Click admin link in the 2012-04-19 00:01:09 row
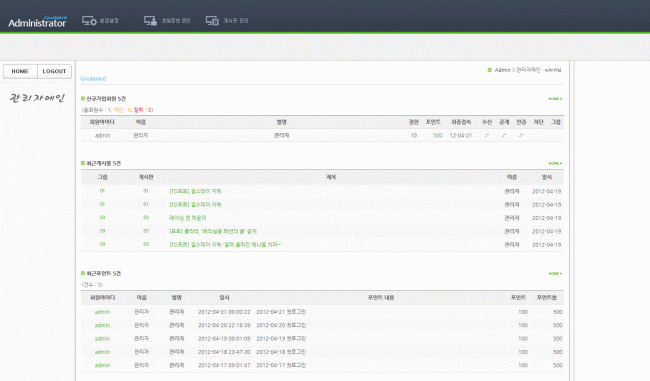The height and width of the screenshot is (381, 650). click(102, 339)
